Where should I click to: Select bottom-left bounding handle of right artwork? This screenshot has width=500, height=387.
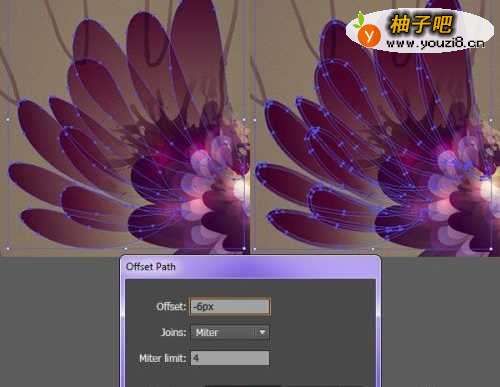(x=255, y=249)
